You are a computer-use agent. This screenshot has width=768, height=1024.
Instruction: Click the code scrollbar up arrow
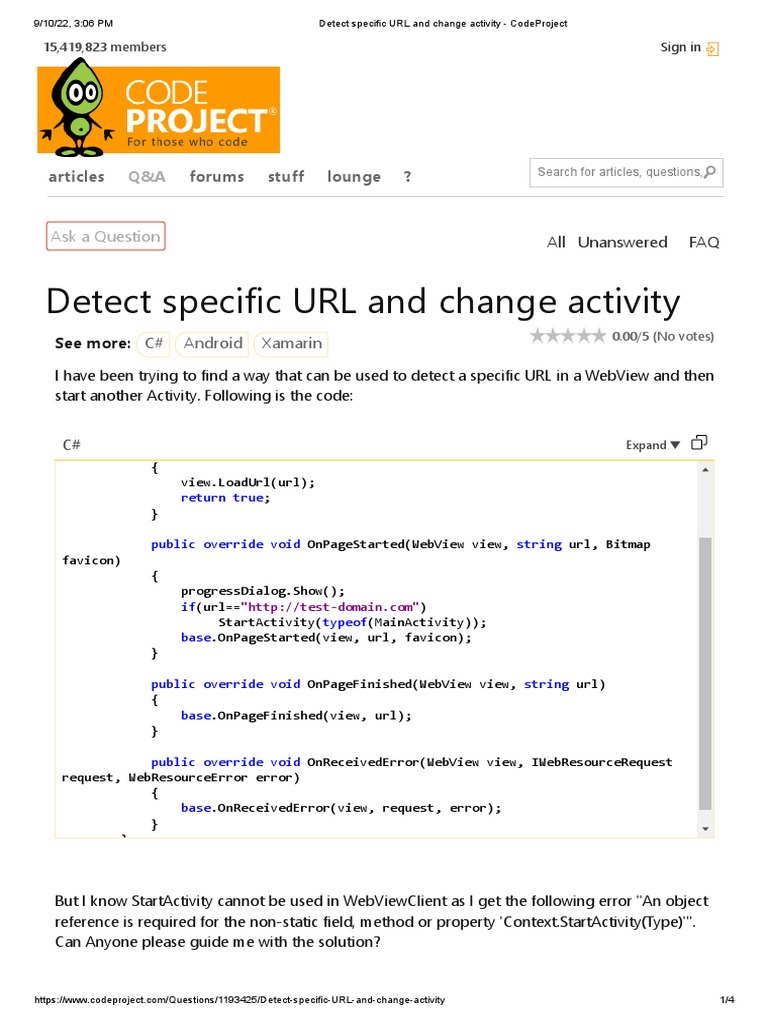(x=705, y=470)
